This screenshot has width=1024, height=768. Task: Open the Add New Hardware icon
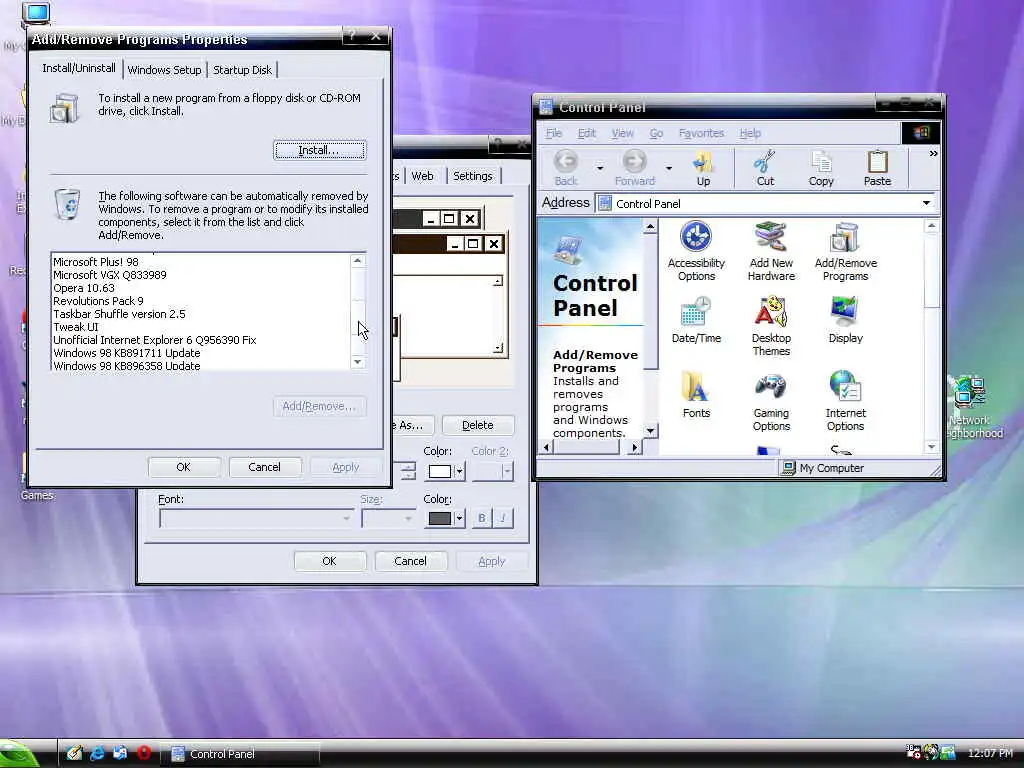pyautogui.click(x=771, y=251)
